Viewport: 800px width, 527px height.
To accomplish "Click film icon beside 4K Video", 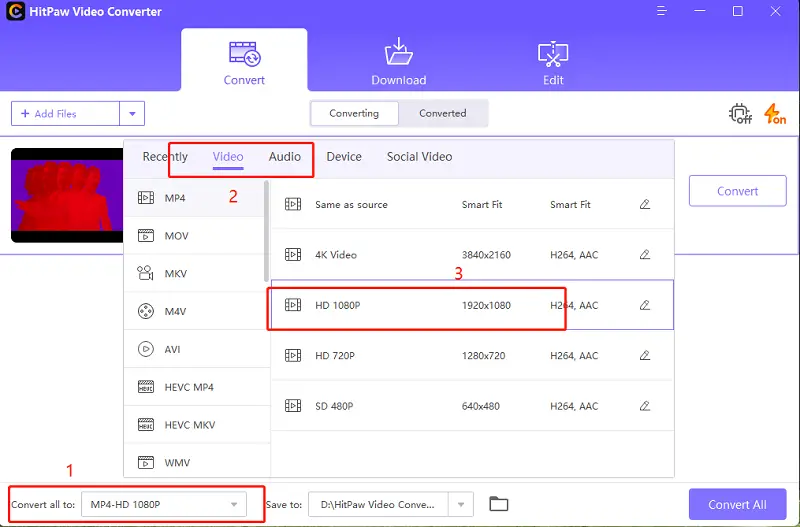I will point(293,254).
